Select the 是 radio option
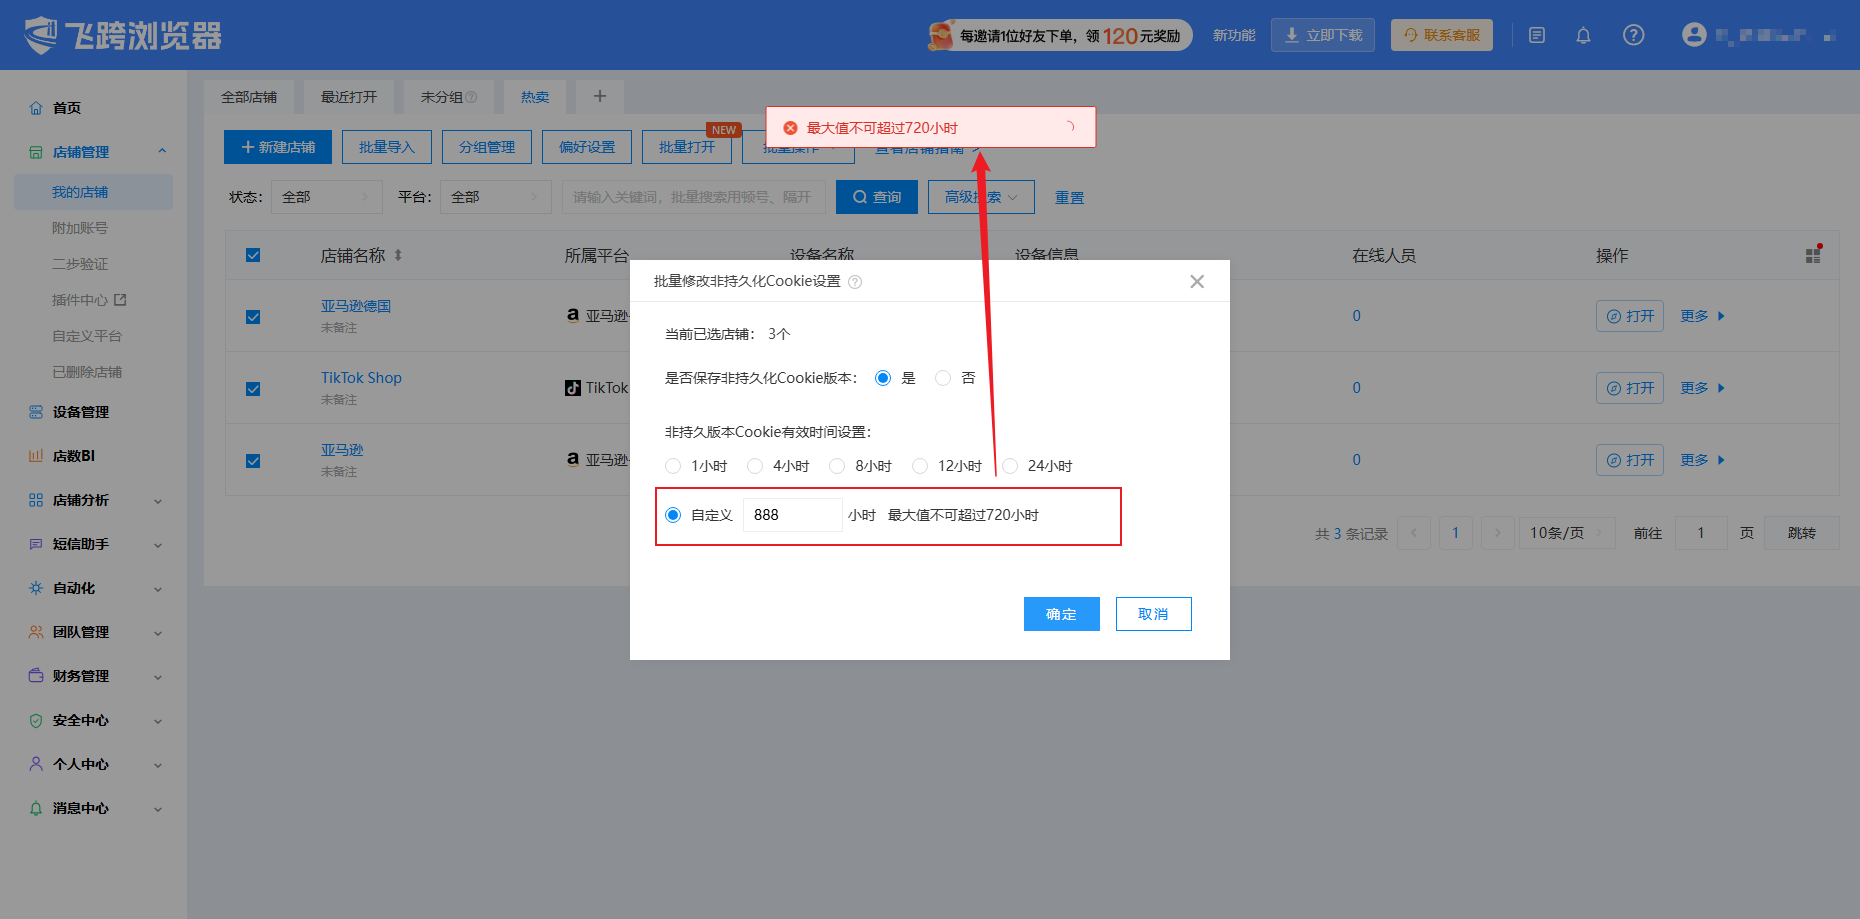 coord(883,378)
